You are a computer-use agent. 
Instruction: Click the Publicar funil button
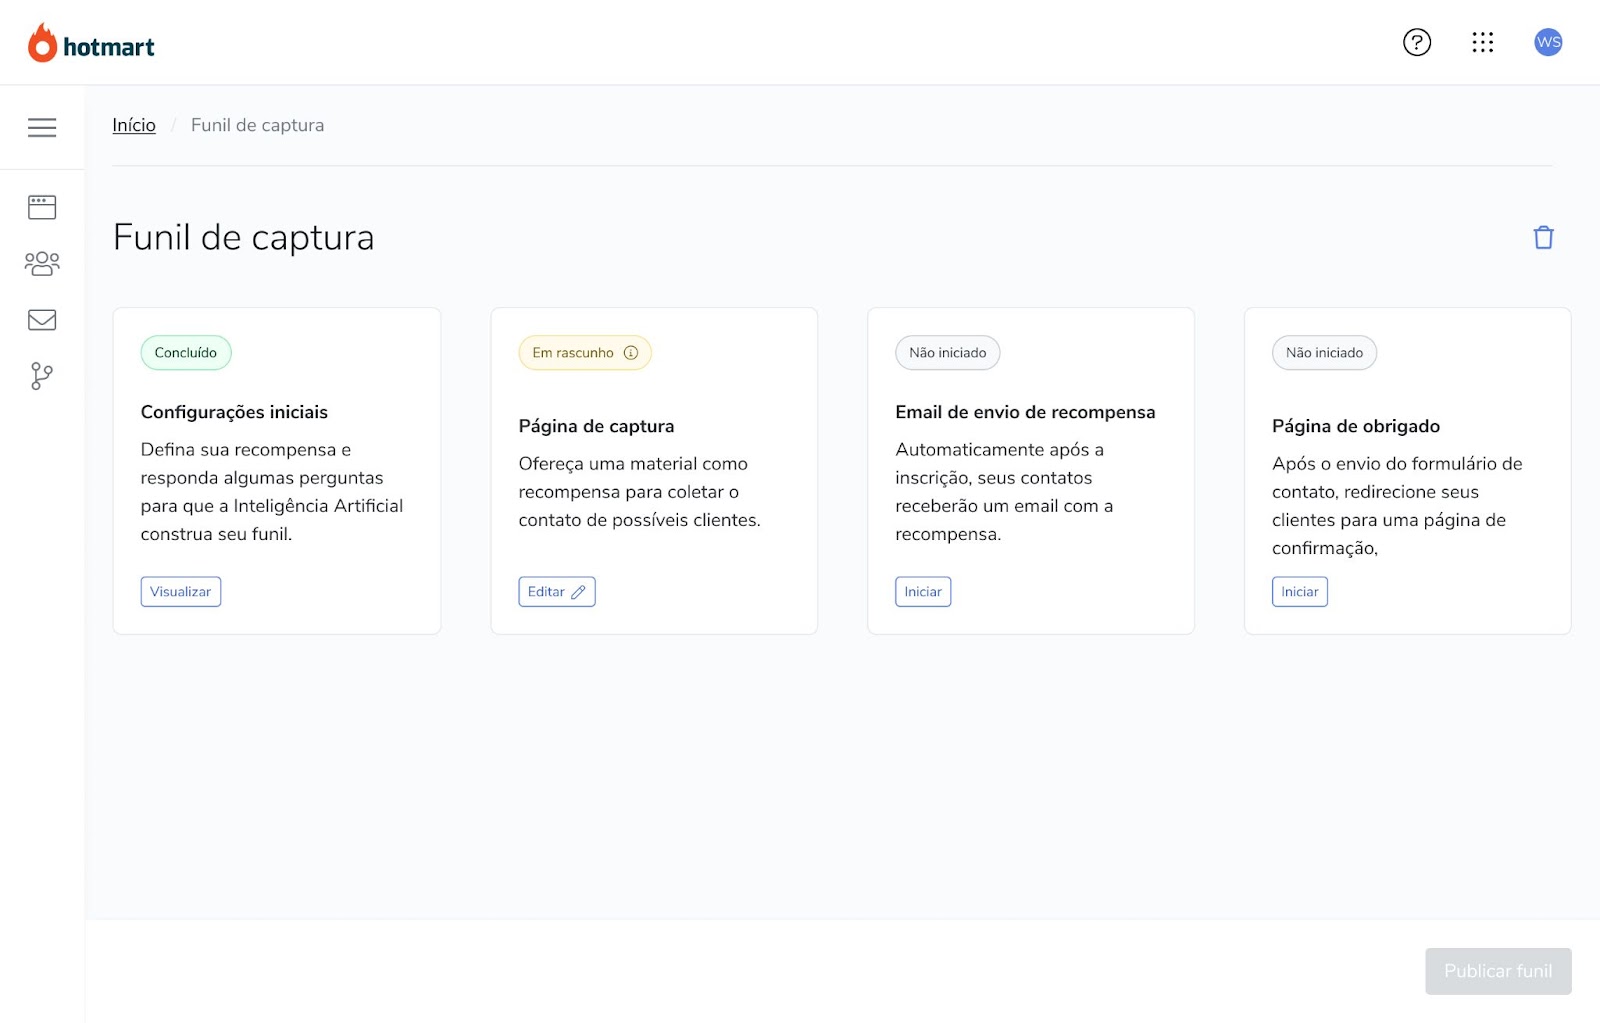click(x=1498, y=971)
